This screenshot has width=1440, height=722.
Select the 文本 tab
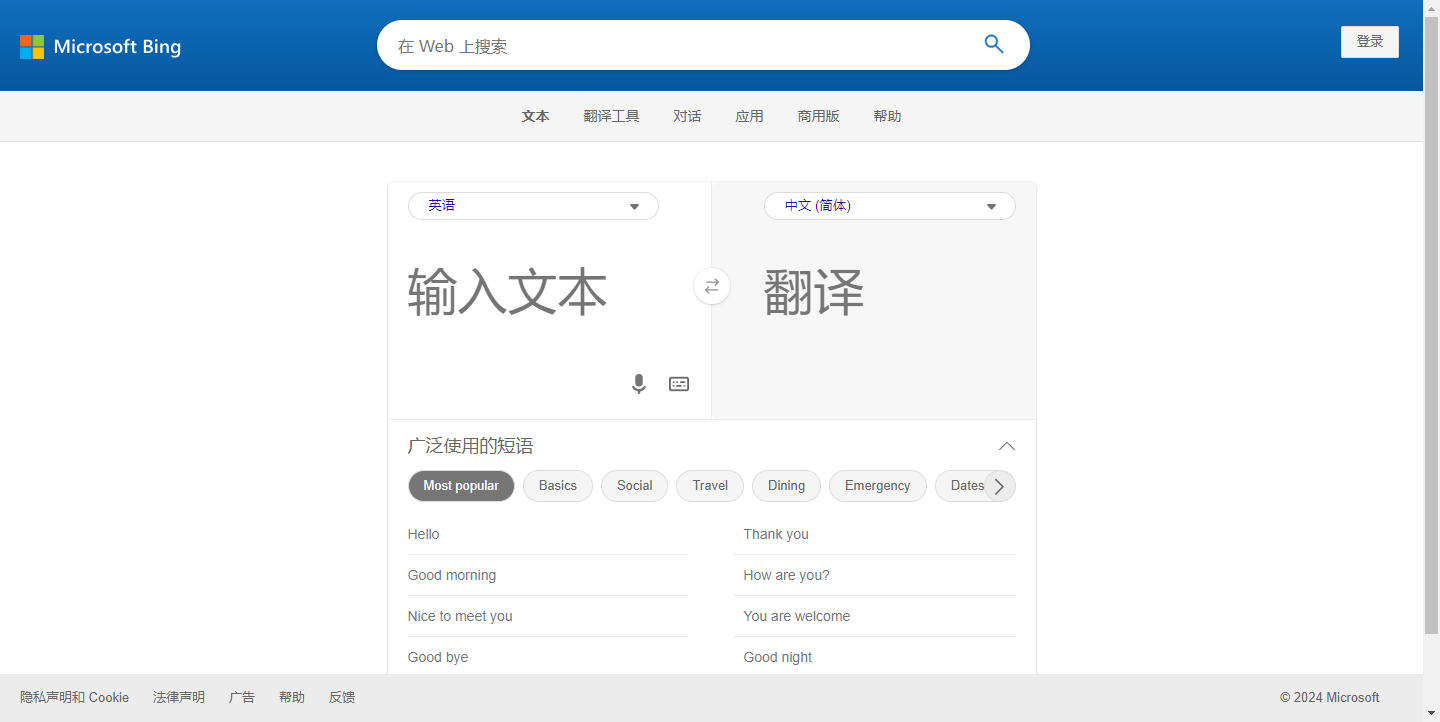point(536,116)
